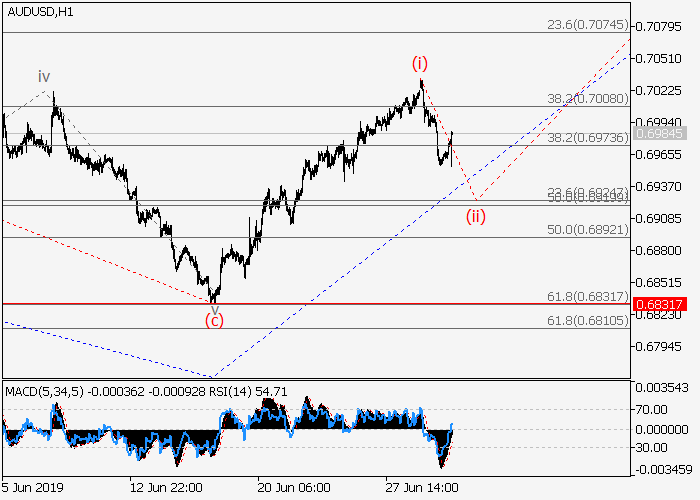The image size is (700, 500).
Task: Select the 12 Jun 22:00 time marker
Action: [164, 487]
